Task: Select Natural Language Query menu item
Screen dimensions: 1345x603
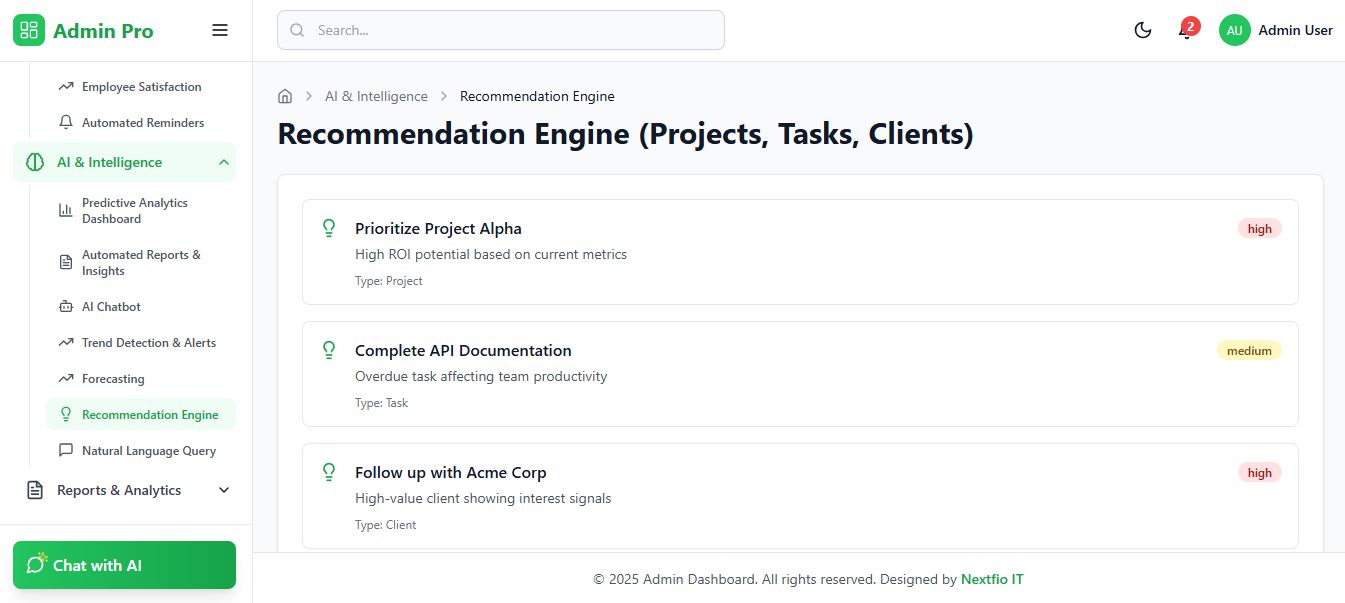Action: (x=149, y=451)
